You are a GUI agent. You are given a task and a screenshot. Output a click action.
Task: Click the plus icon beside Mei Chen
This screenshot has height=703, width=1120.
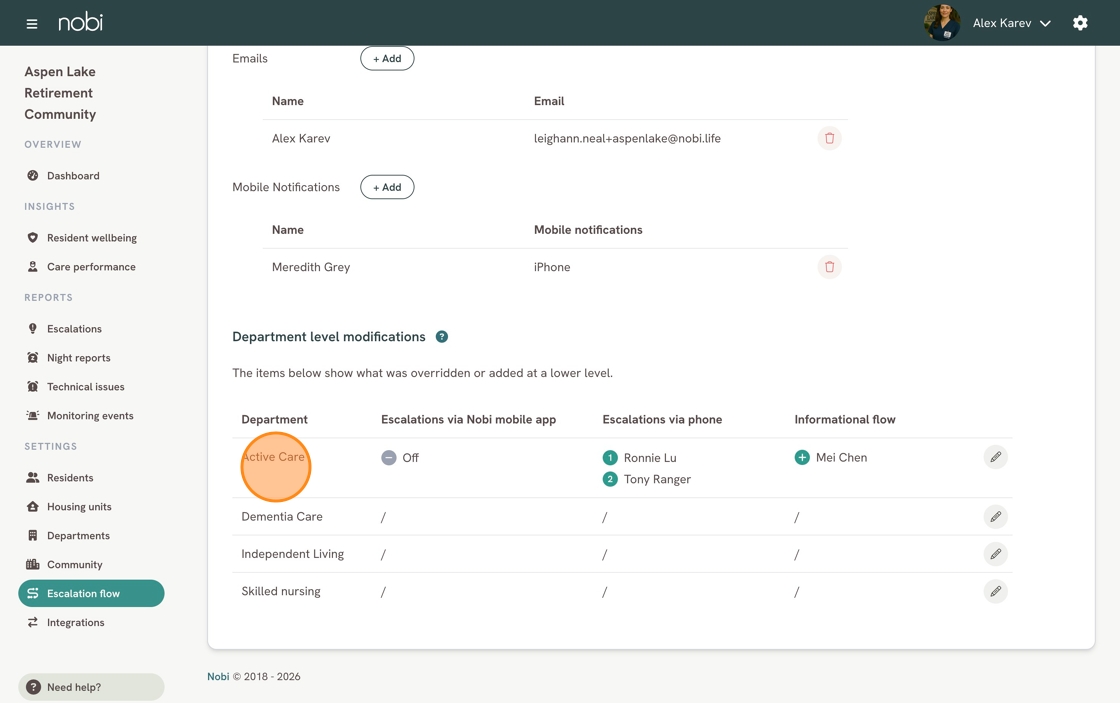(x=802, y=457)
